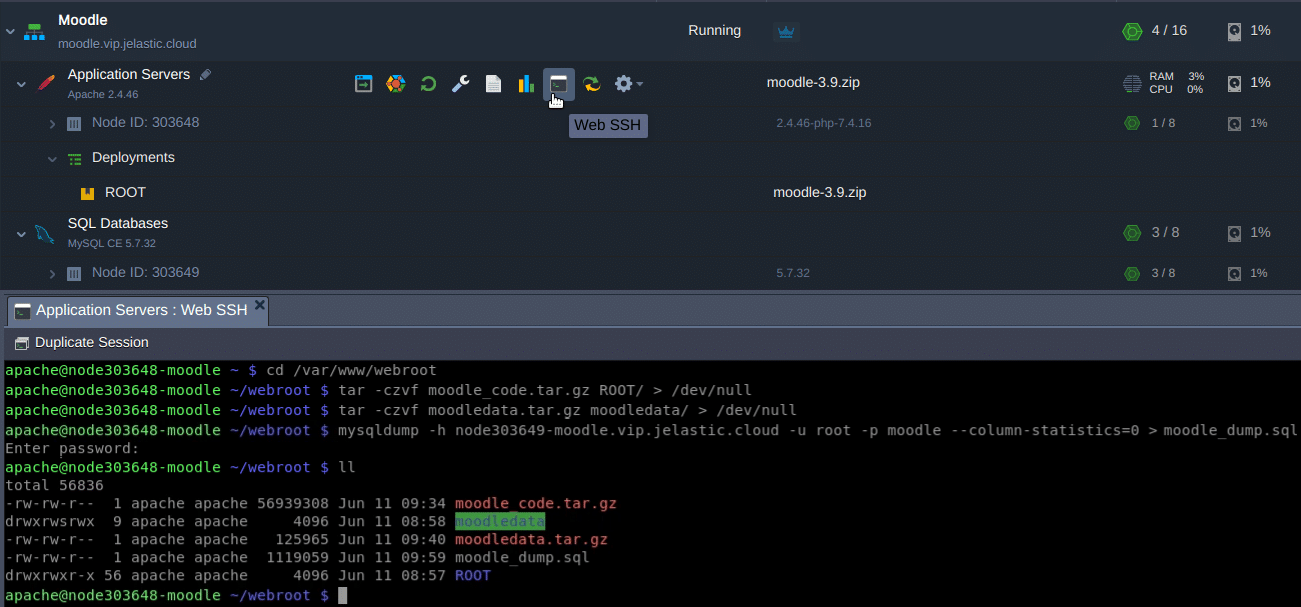This screenshot has height=607, width=1301.
Task: Click the Redeploy Containers arrows icon
Action: 592,84
